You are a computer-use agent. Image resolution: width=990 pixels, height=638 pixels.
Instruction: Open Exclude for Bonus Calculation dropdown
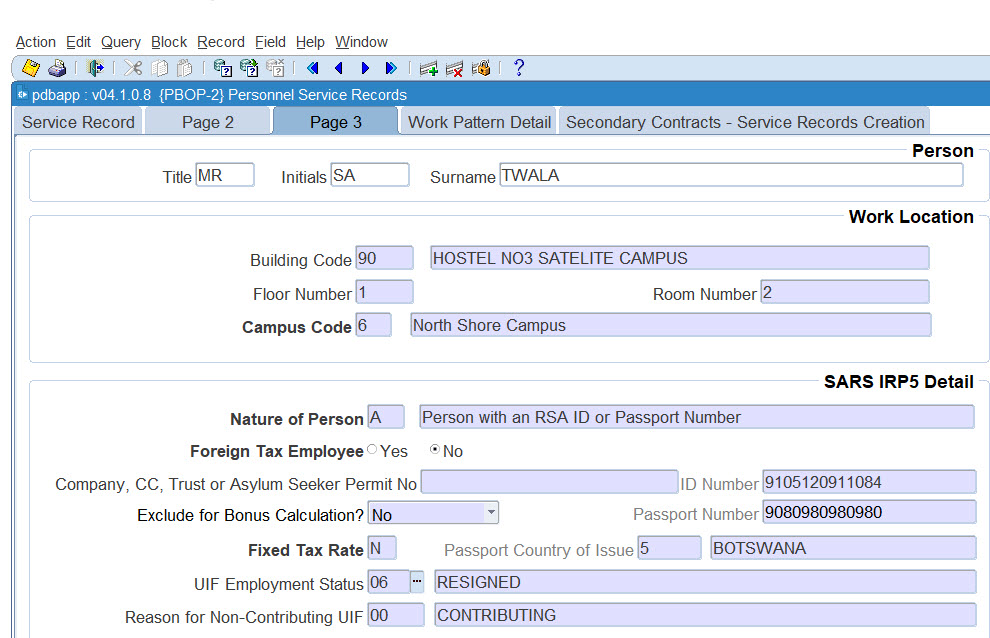click(x=490, y=514)
